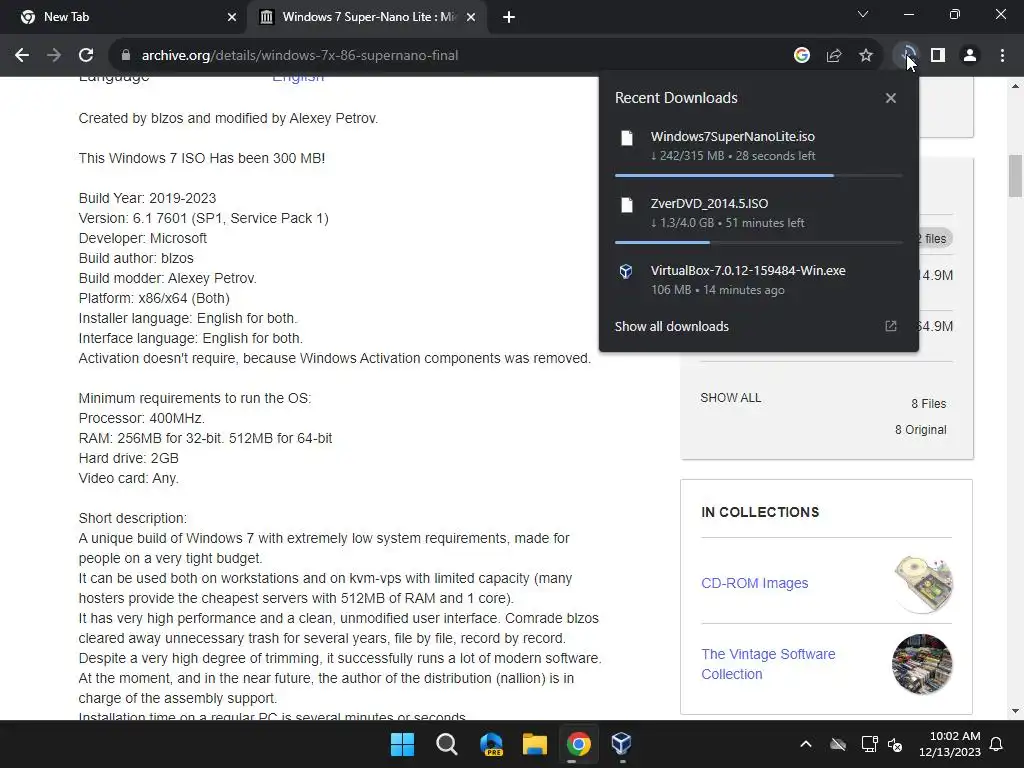Click the muted volume tray icon
This screenshot has height=768, width=1024.
[x=895, y=744]
